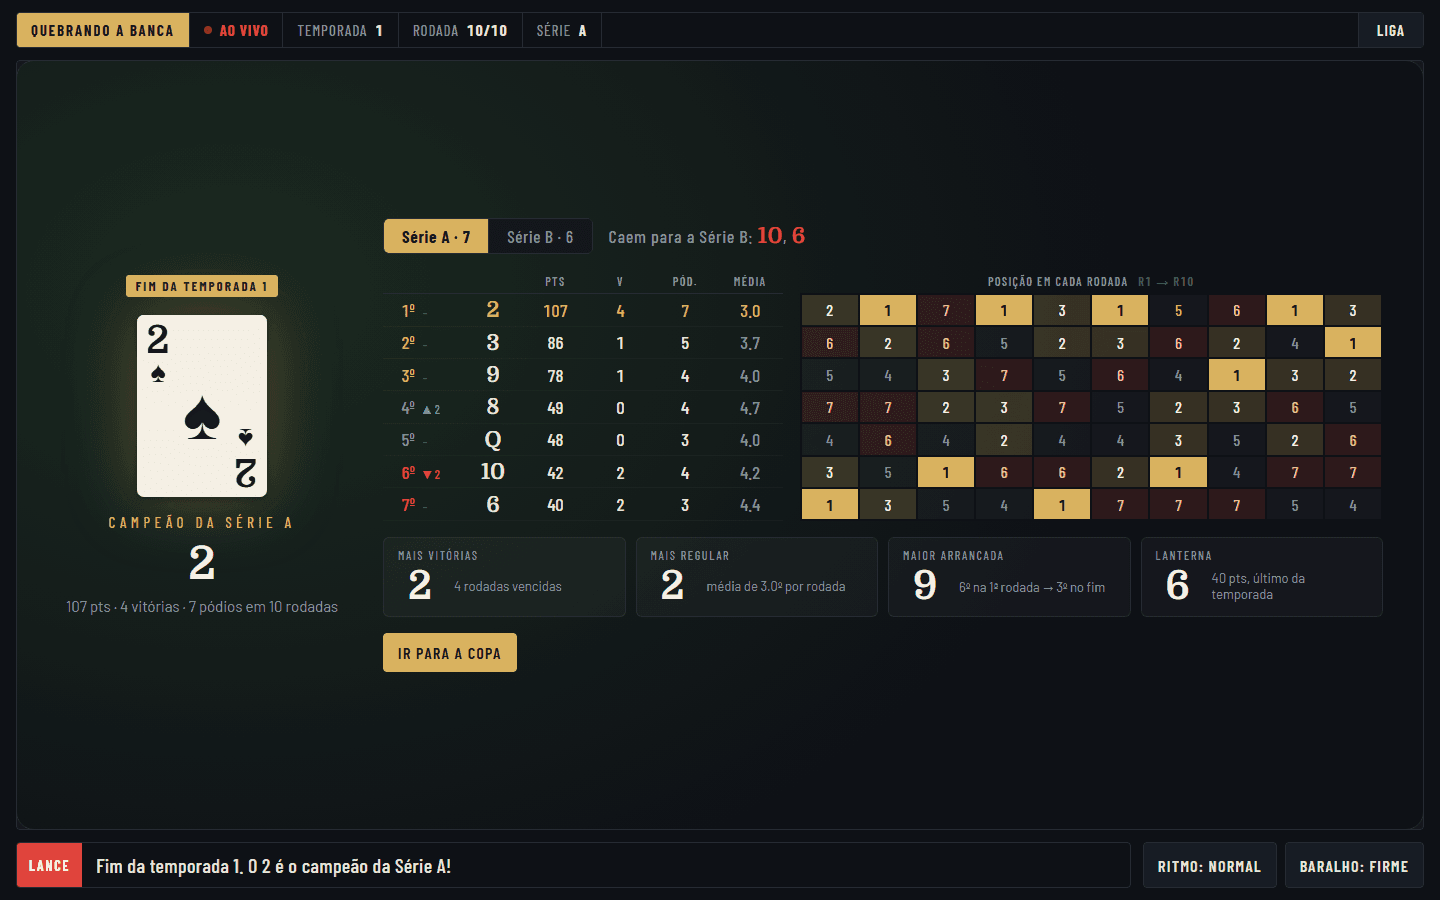Click the QUEBRANDO A BANCA title
Screen dimensions: 1440x900
(x=103, y=31)
